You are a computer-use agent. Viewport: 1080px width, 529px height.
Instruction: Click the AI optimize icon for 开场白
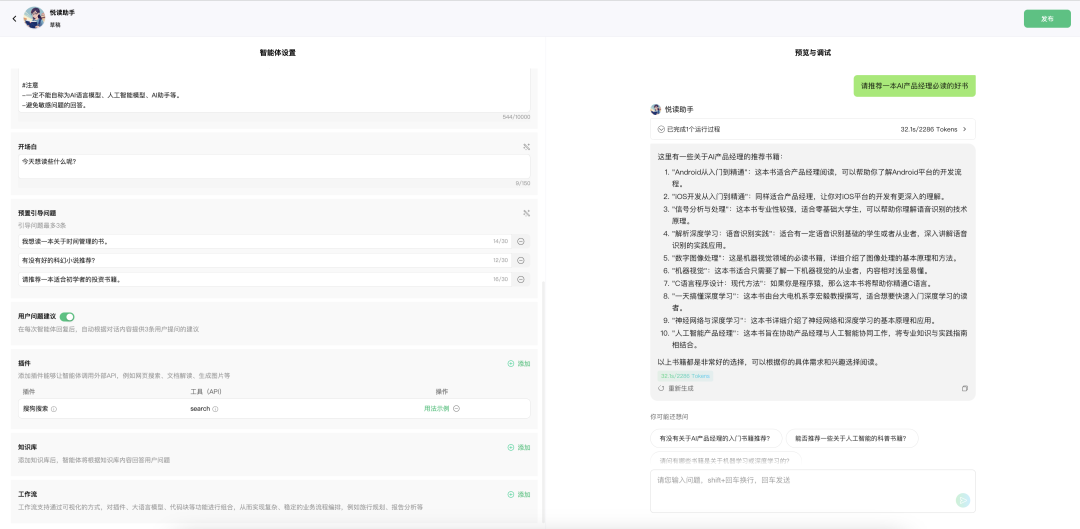point(526,147)
